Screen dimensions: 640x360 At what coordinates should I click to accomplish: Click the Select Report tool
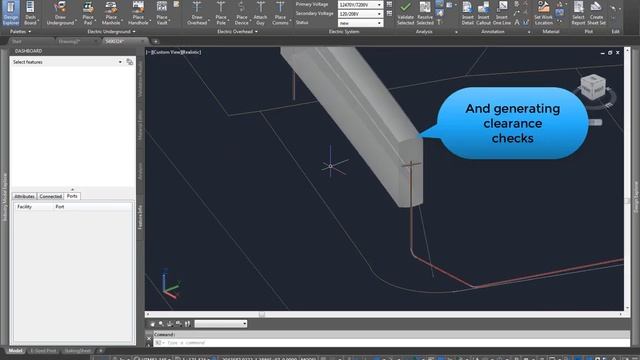(578, 13)
